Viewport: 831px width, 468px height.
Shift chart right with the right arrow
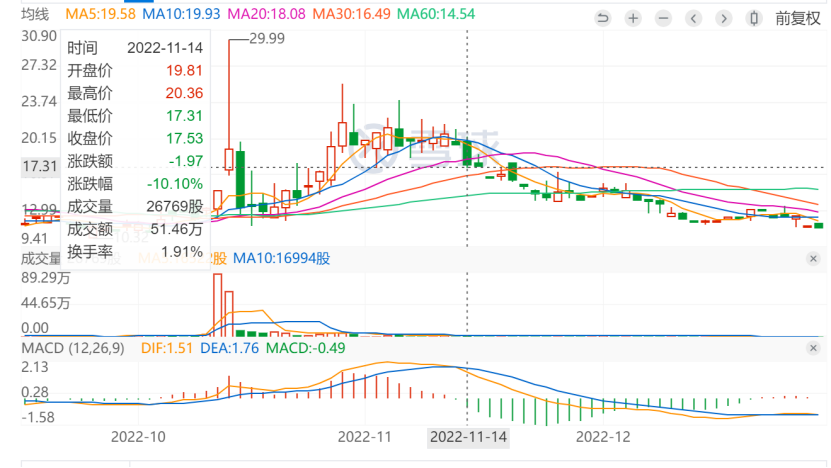point(724,18)
